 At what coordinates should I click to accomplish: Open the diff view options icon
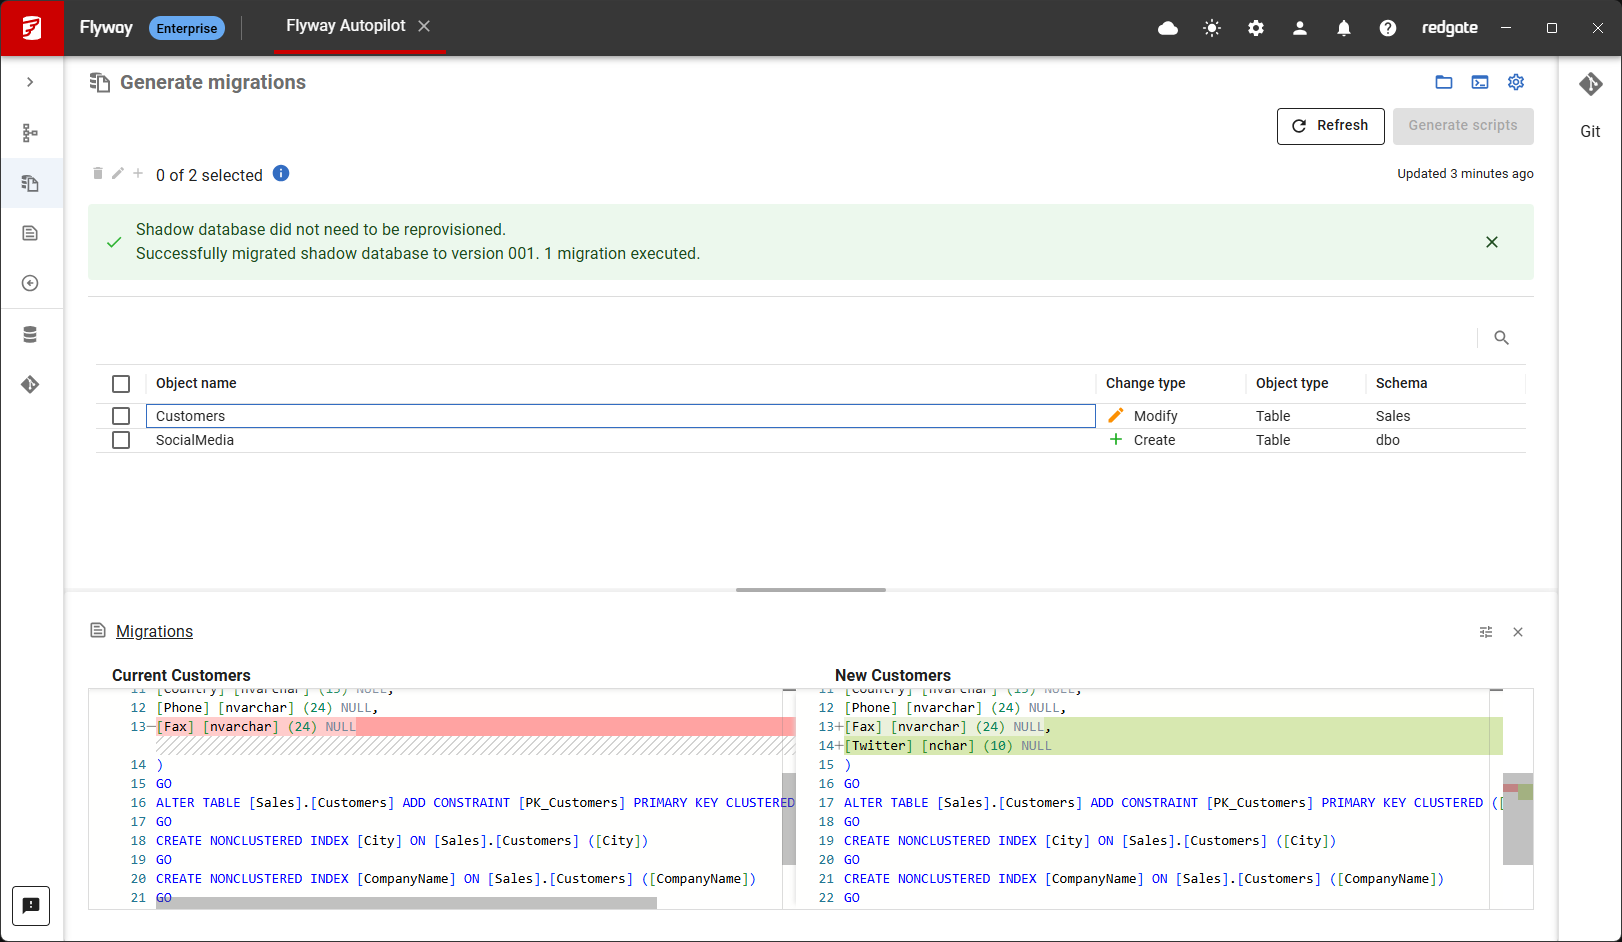click(x=1486, y=632)
